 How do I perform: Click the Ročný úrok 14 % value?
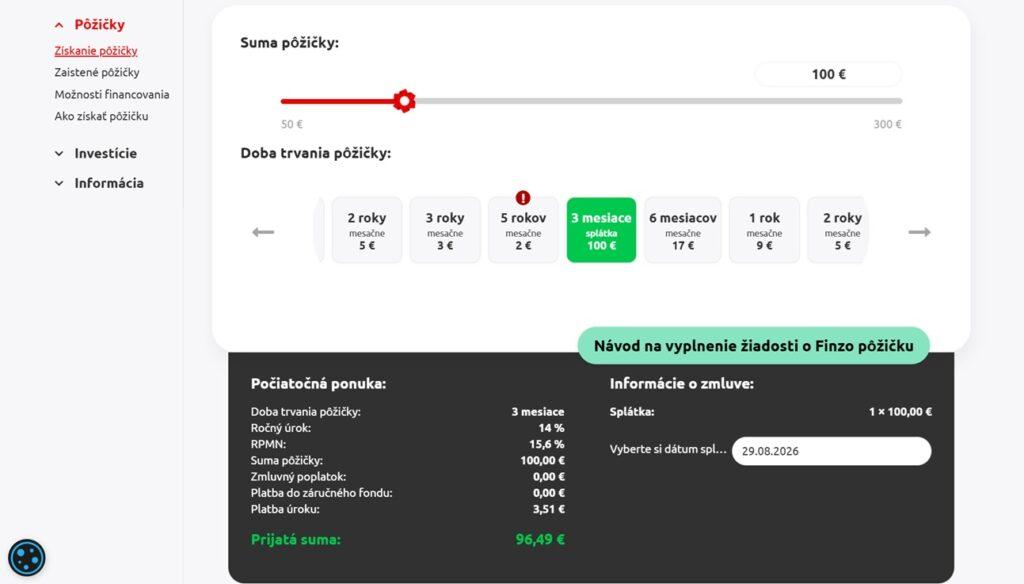551,428
